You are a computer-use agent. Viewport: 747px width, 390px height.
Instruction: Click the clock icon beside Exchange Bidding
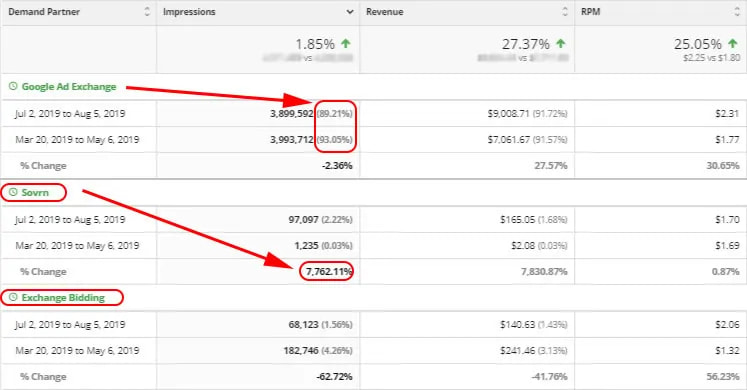(x=13, y=297)
